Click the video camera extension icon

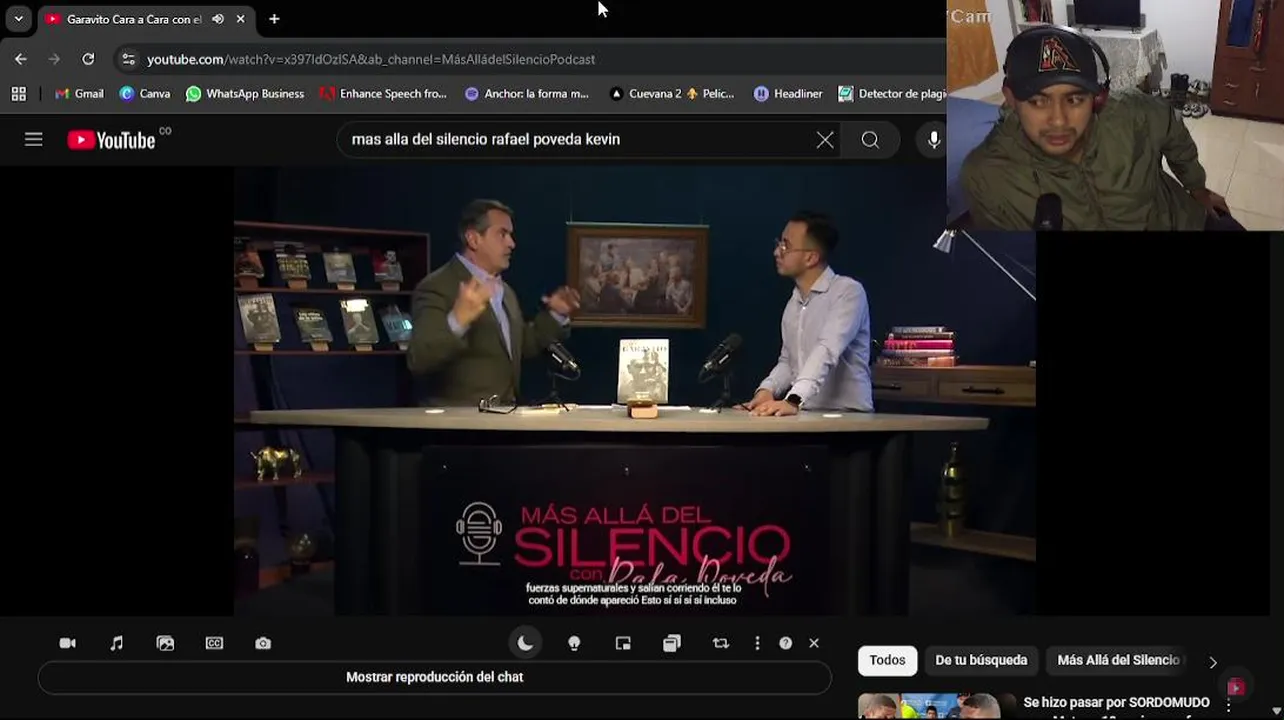67,643
